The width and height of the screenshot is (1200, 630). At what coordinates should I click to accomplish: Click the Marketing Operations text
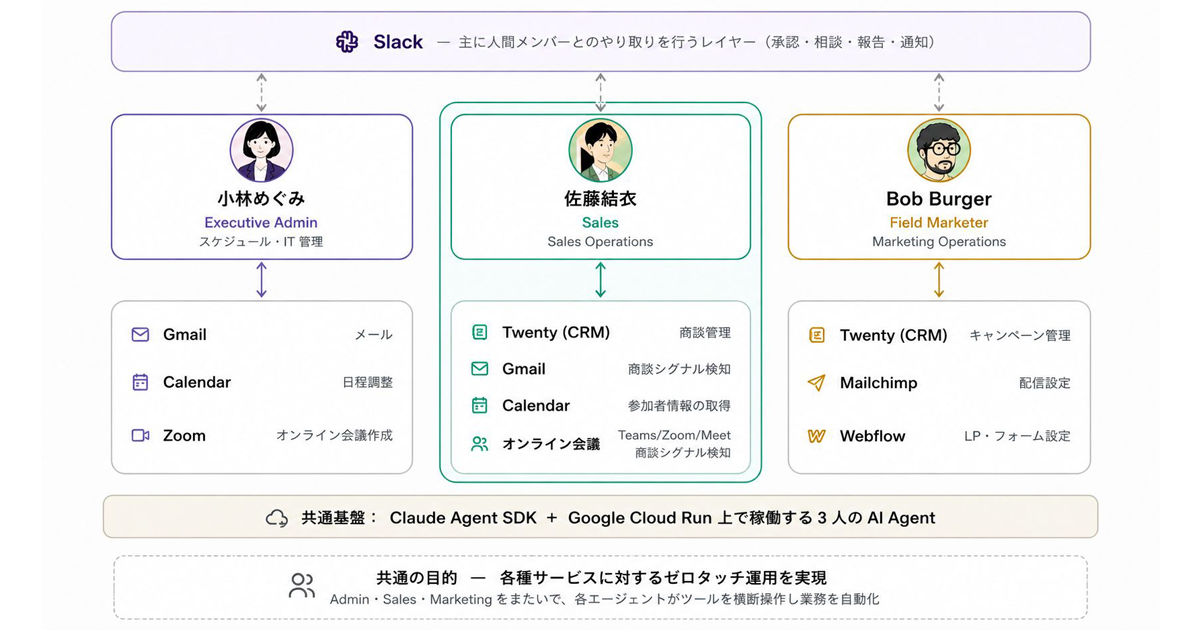[939, 242]
